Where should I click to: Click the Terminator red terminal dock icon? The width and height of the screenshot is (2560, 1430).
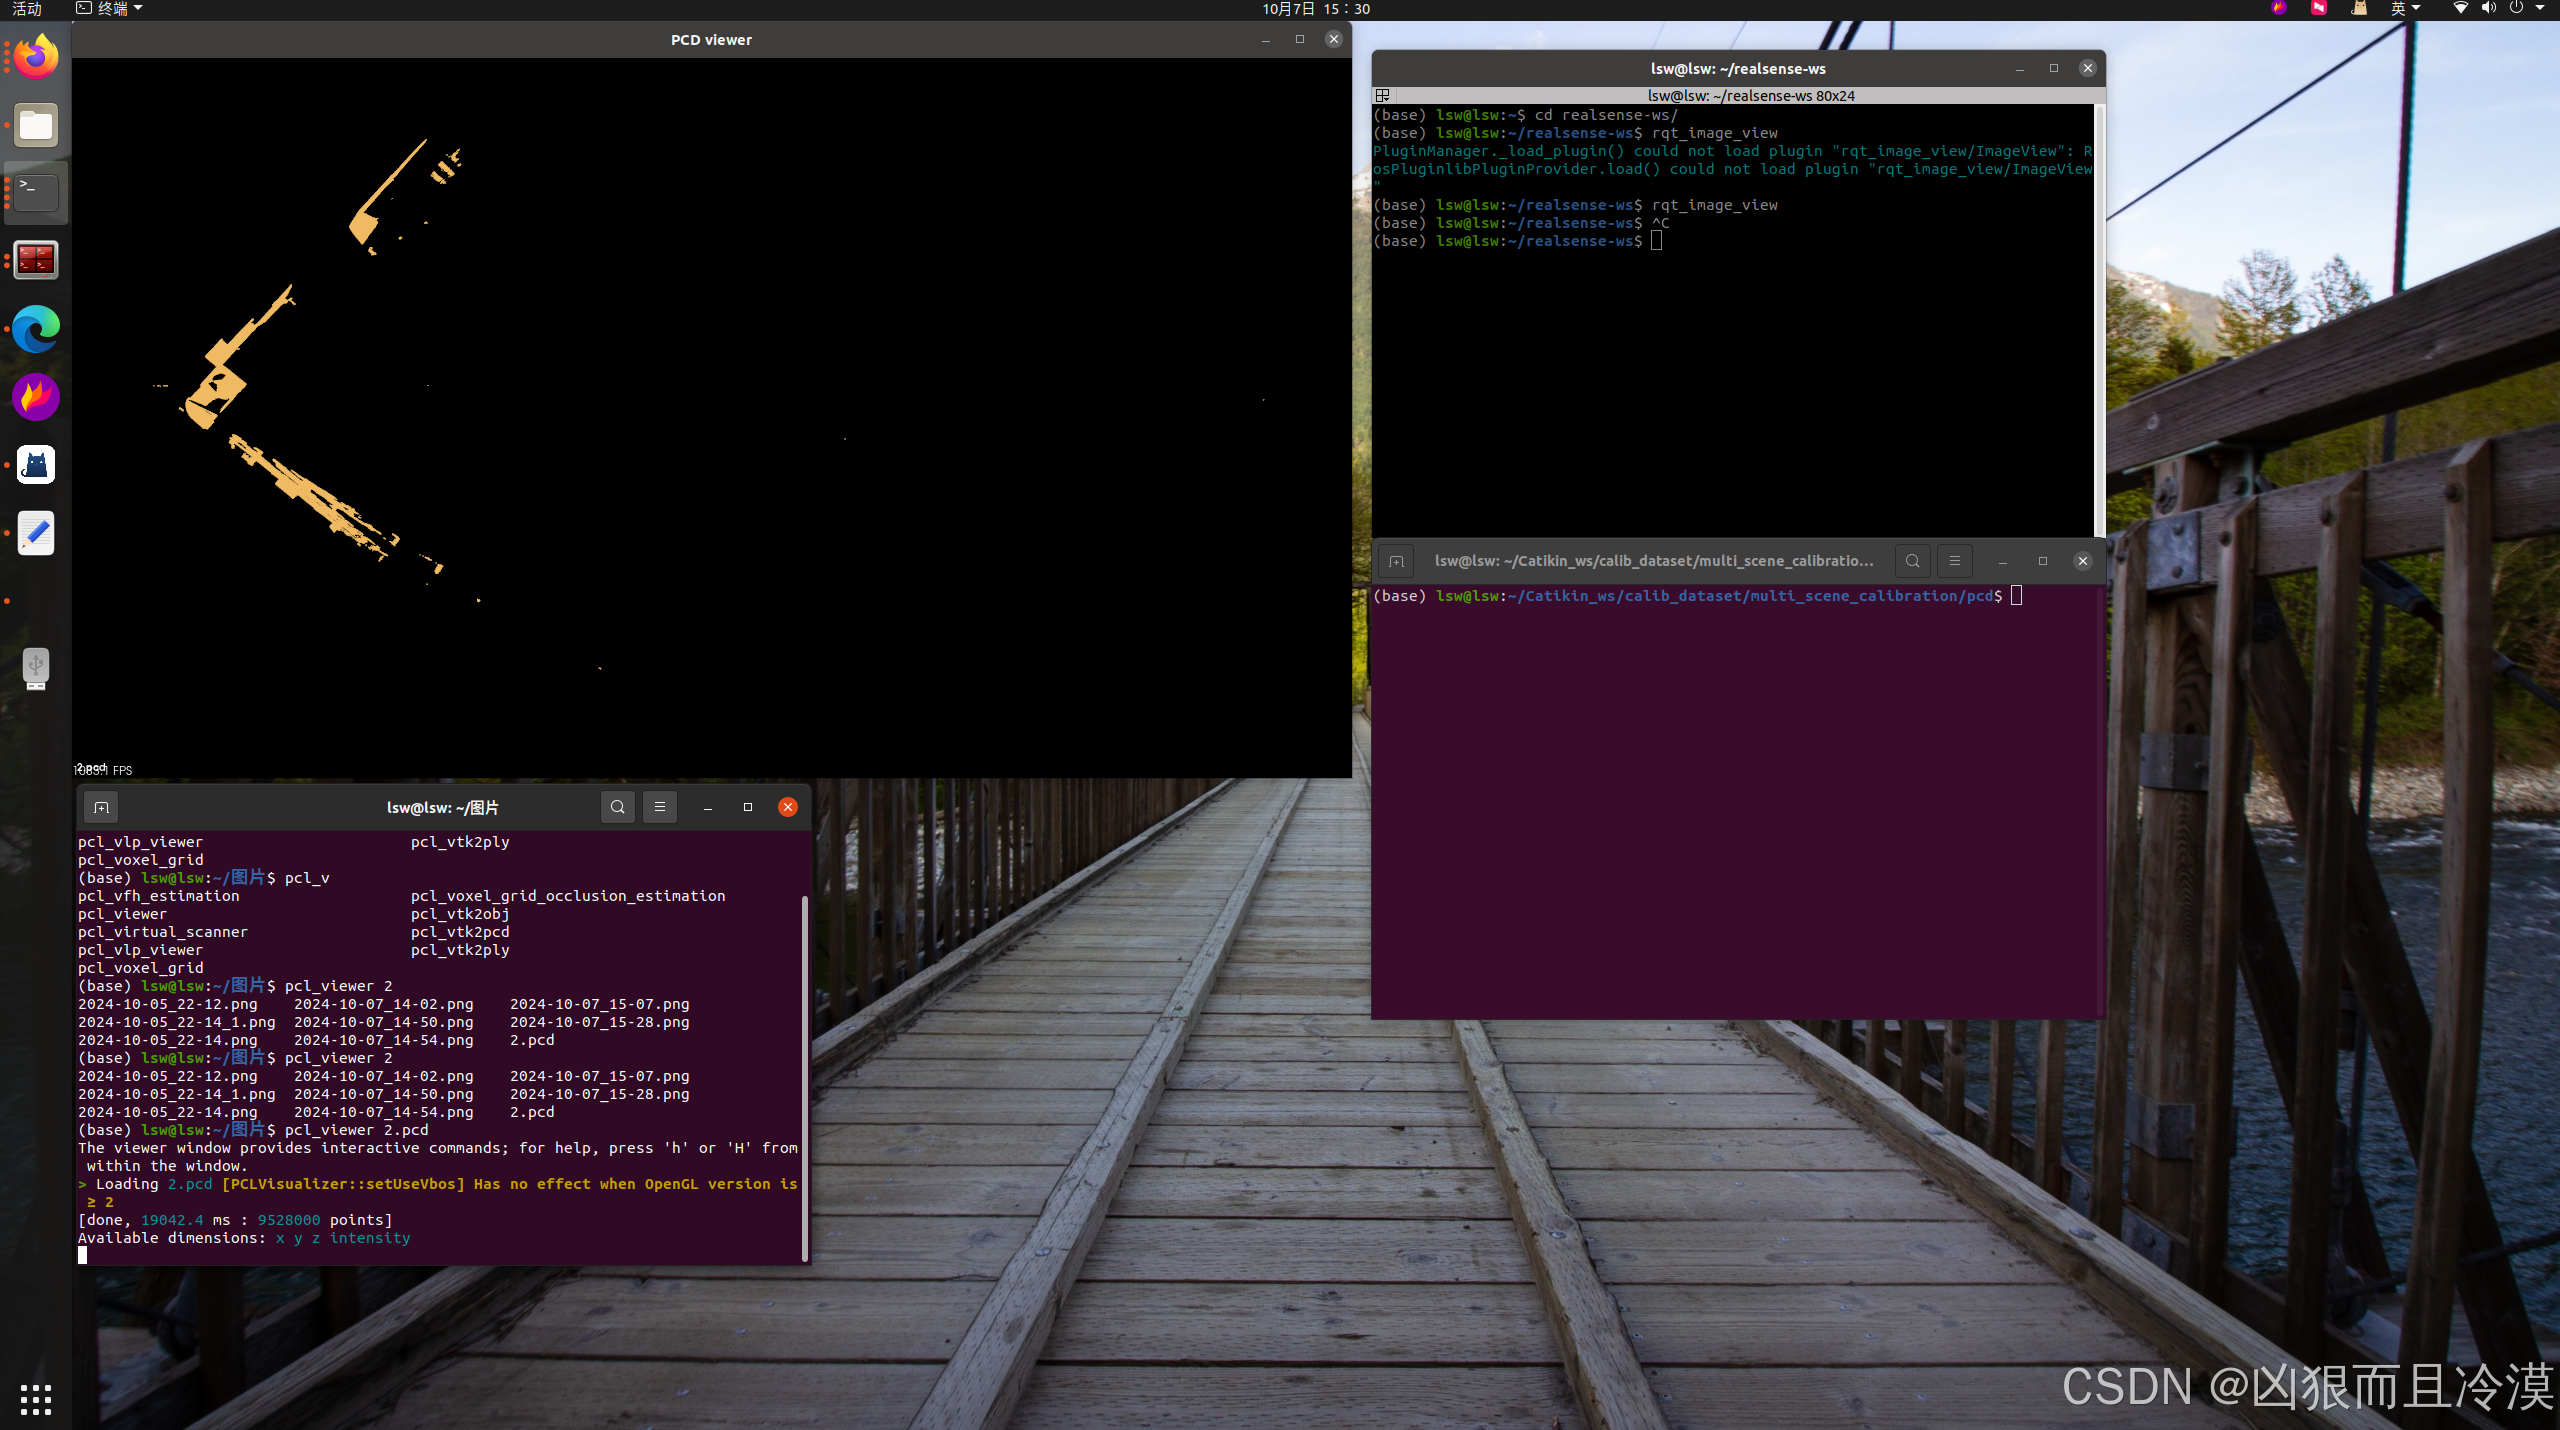(x=36, y=260)
